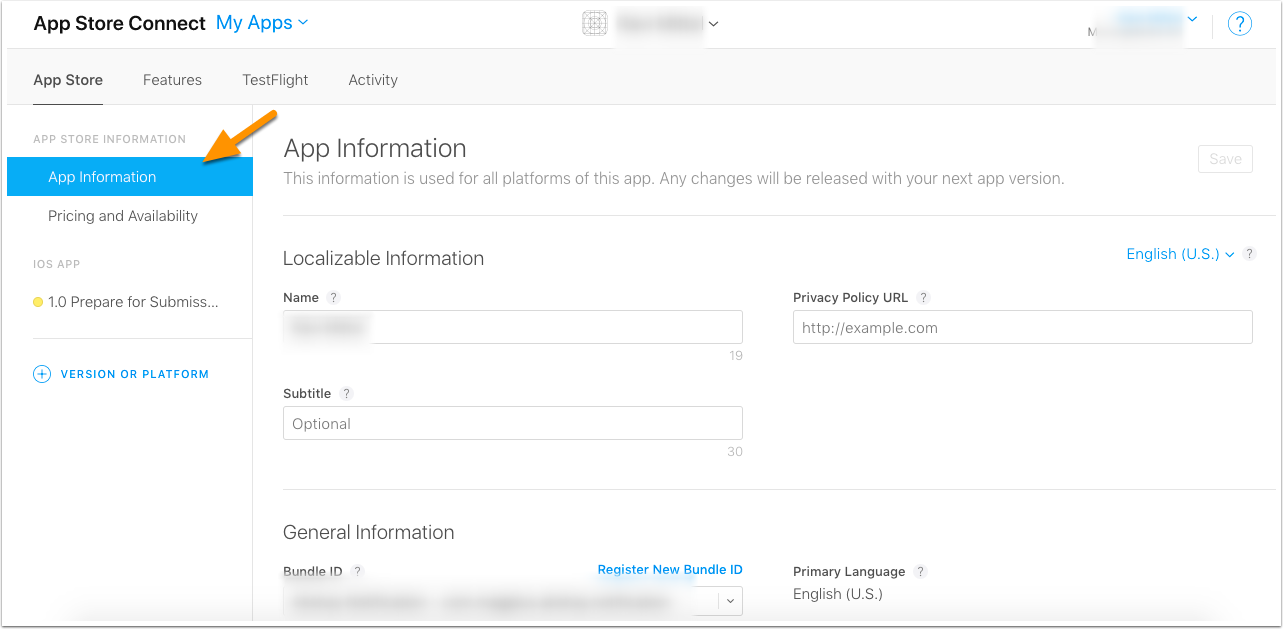Viewport: 1283px width, 629px height.
Task: Click into the Privacy Policy URL field
Action: coord(1023,327)
